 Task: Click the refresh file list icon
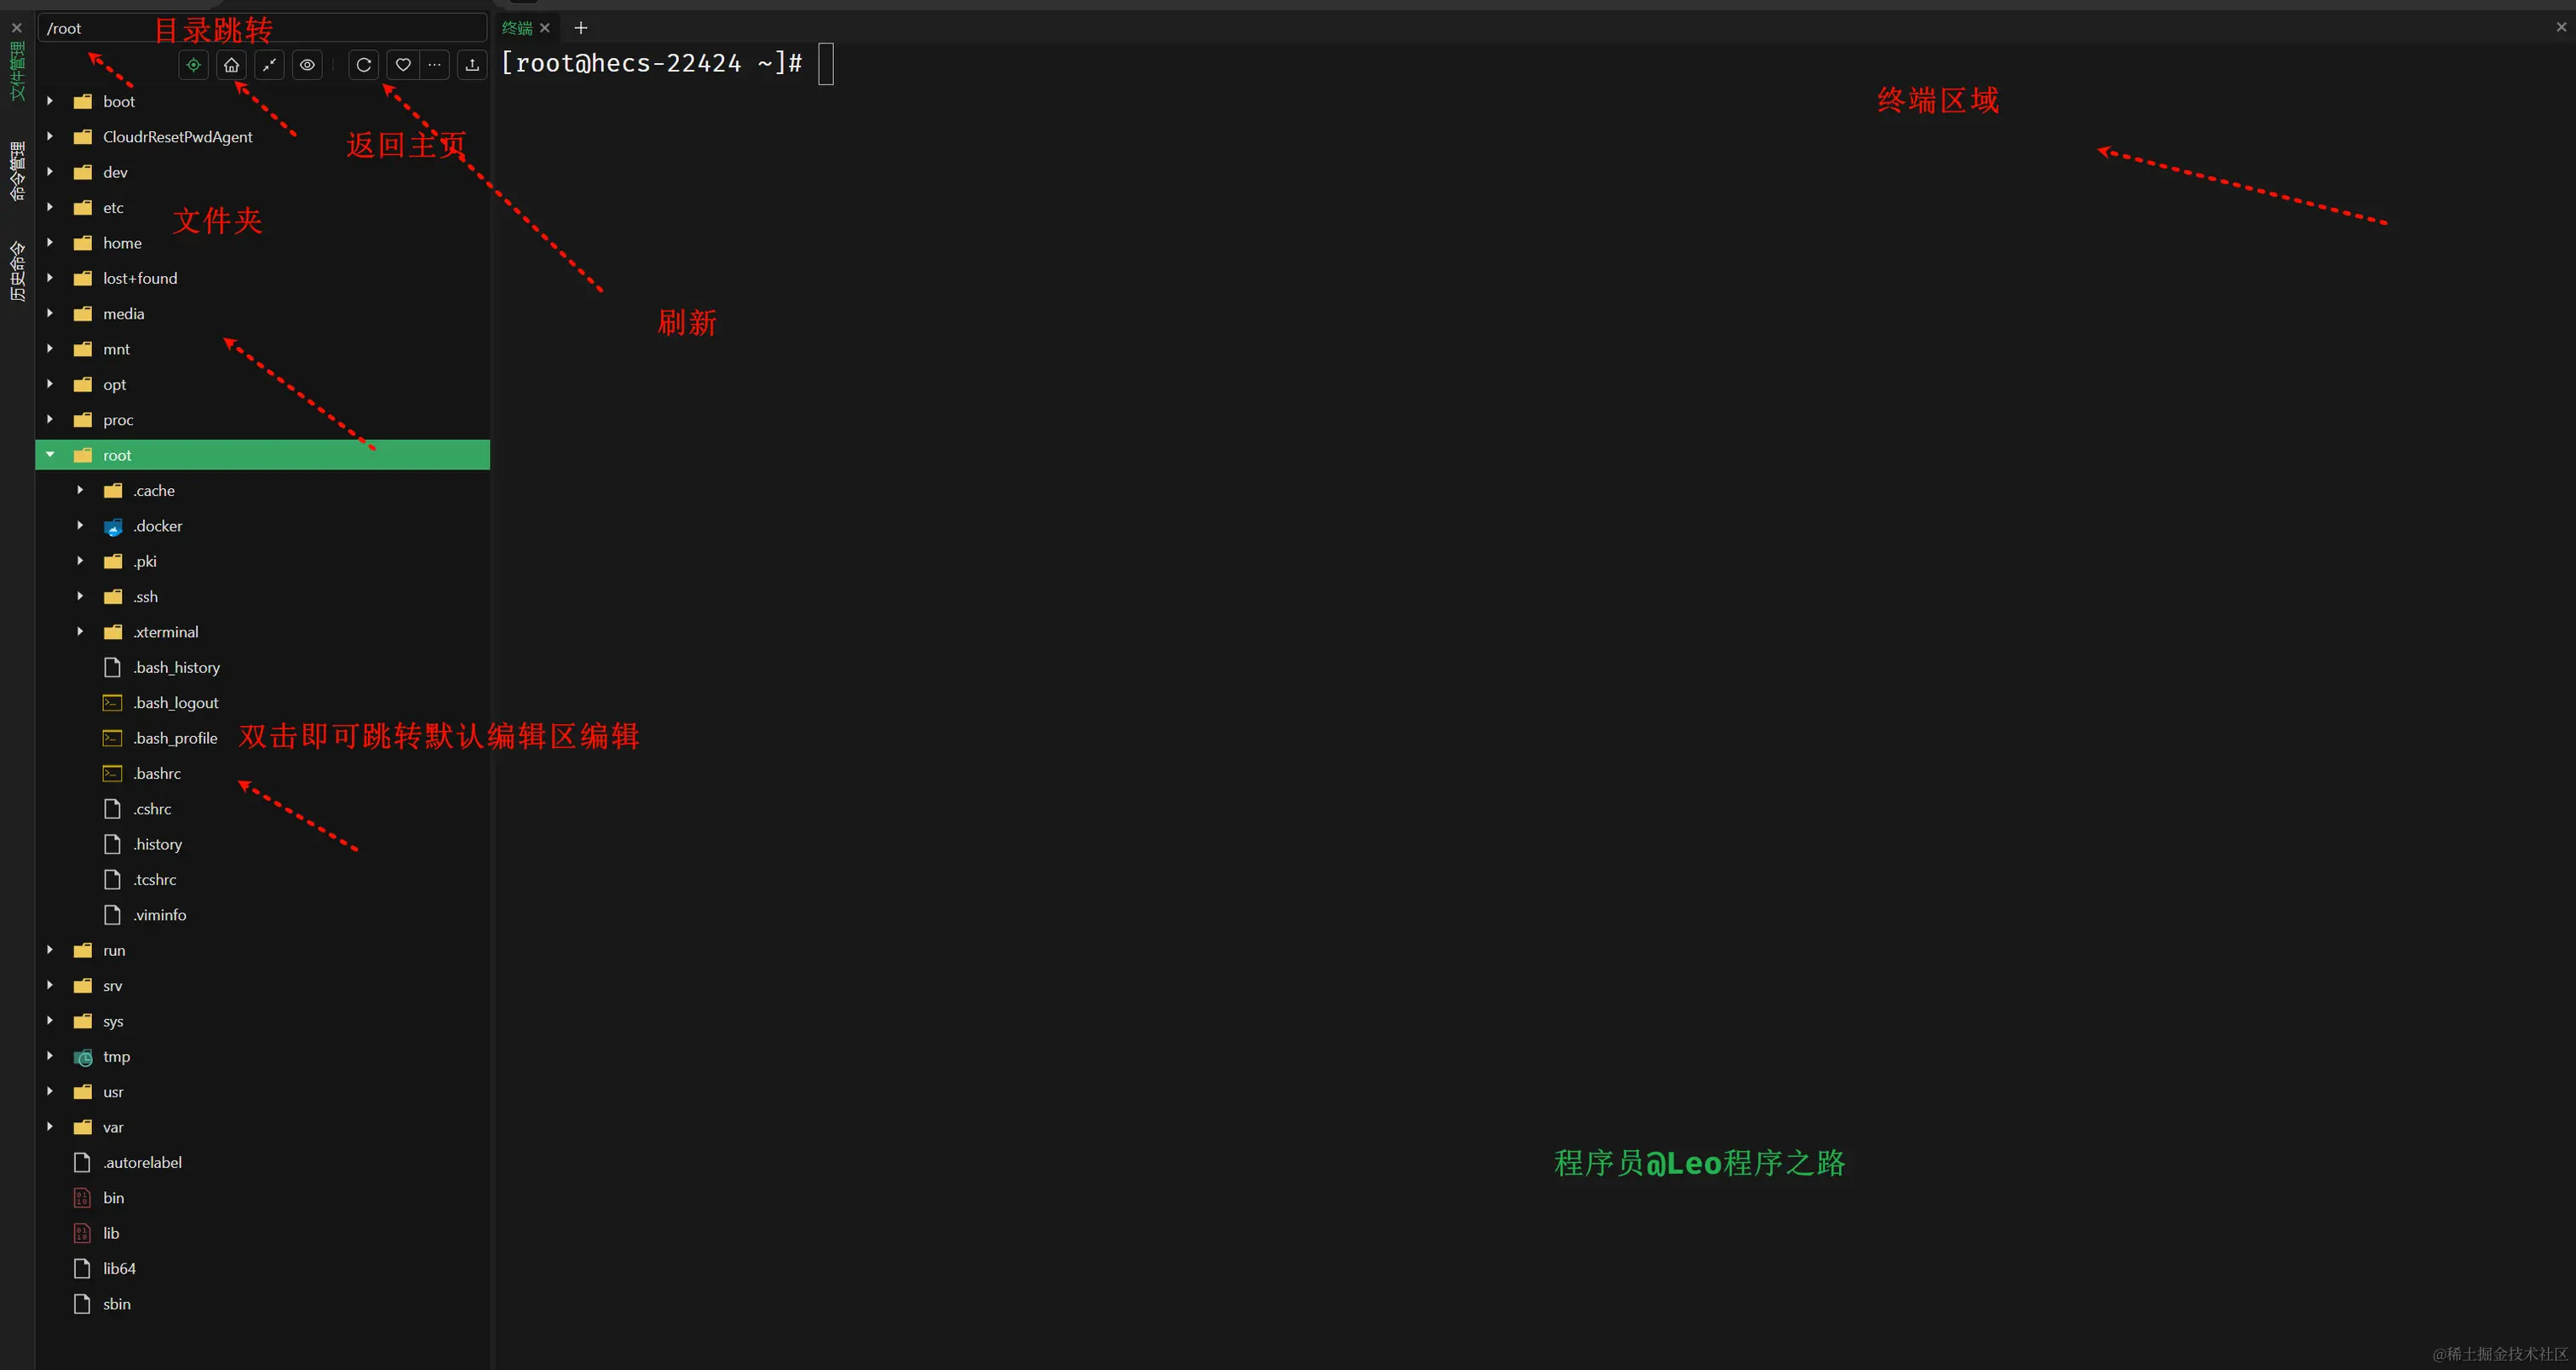pyautogui.click(x=364, y=65)
